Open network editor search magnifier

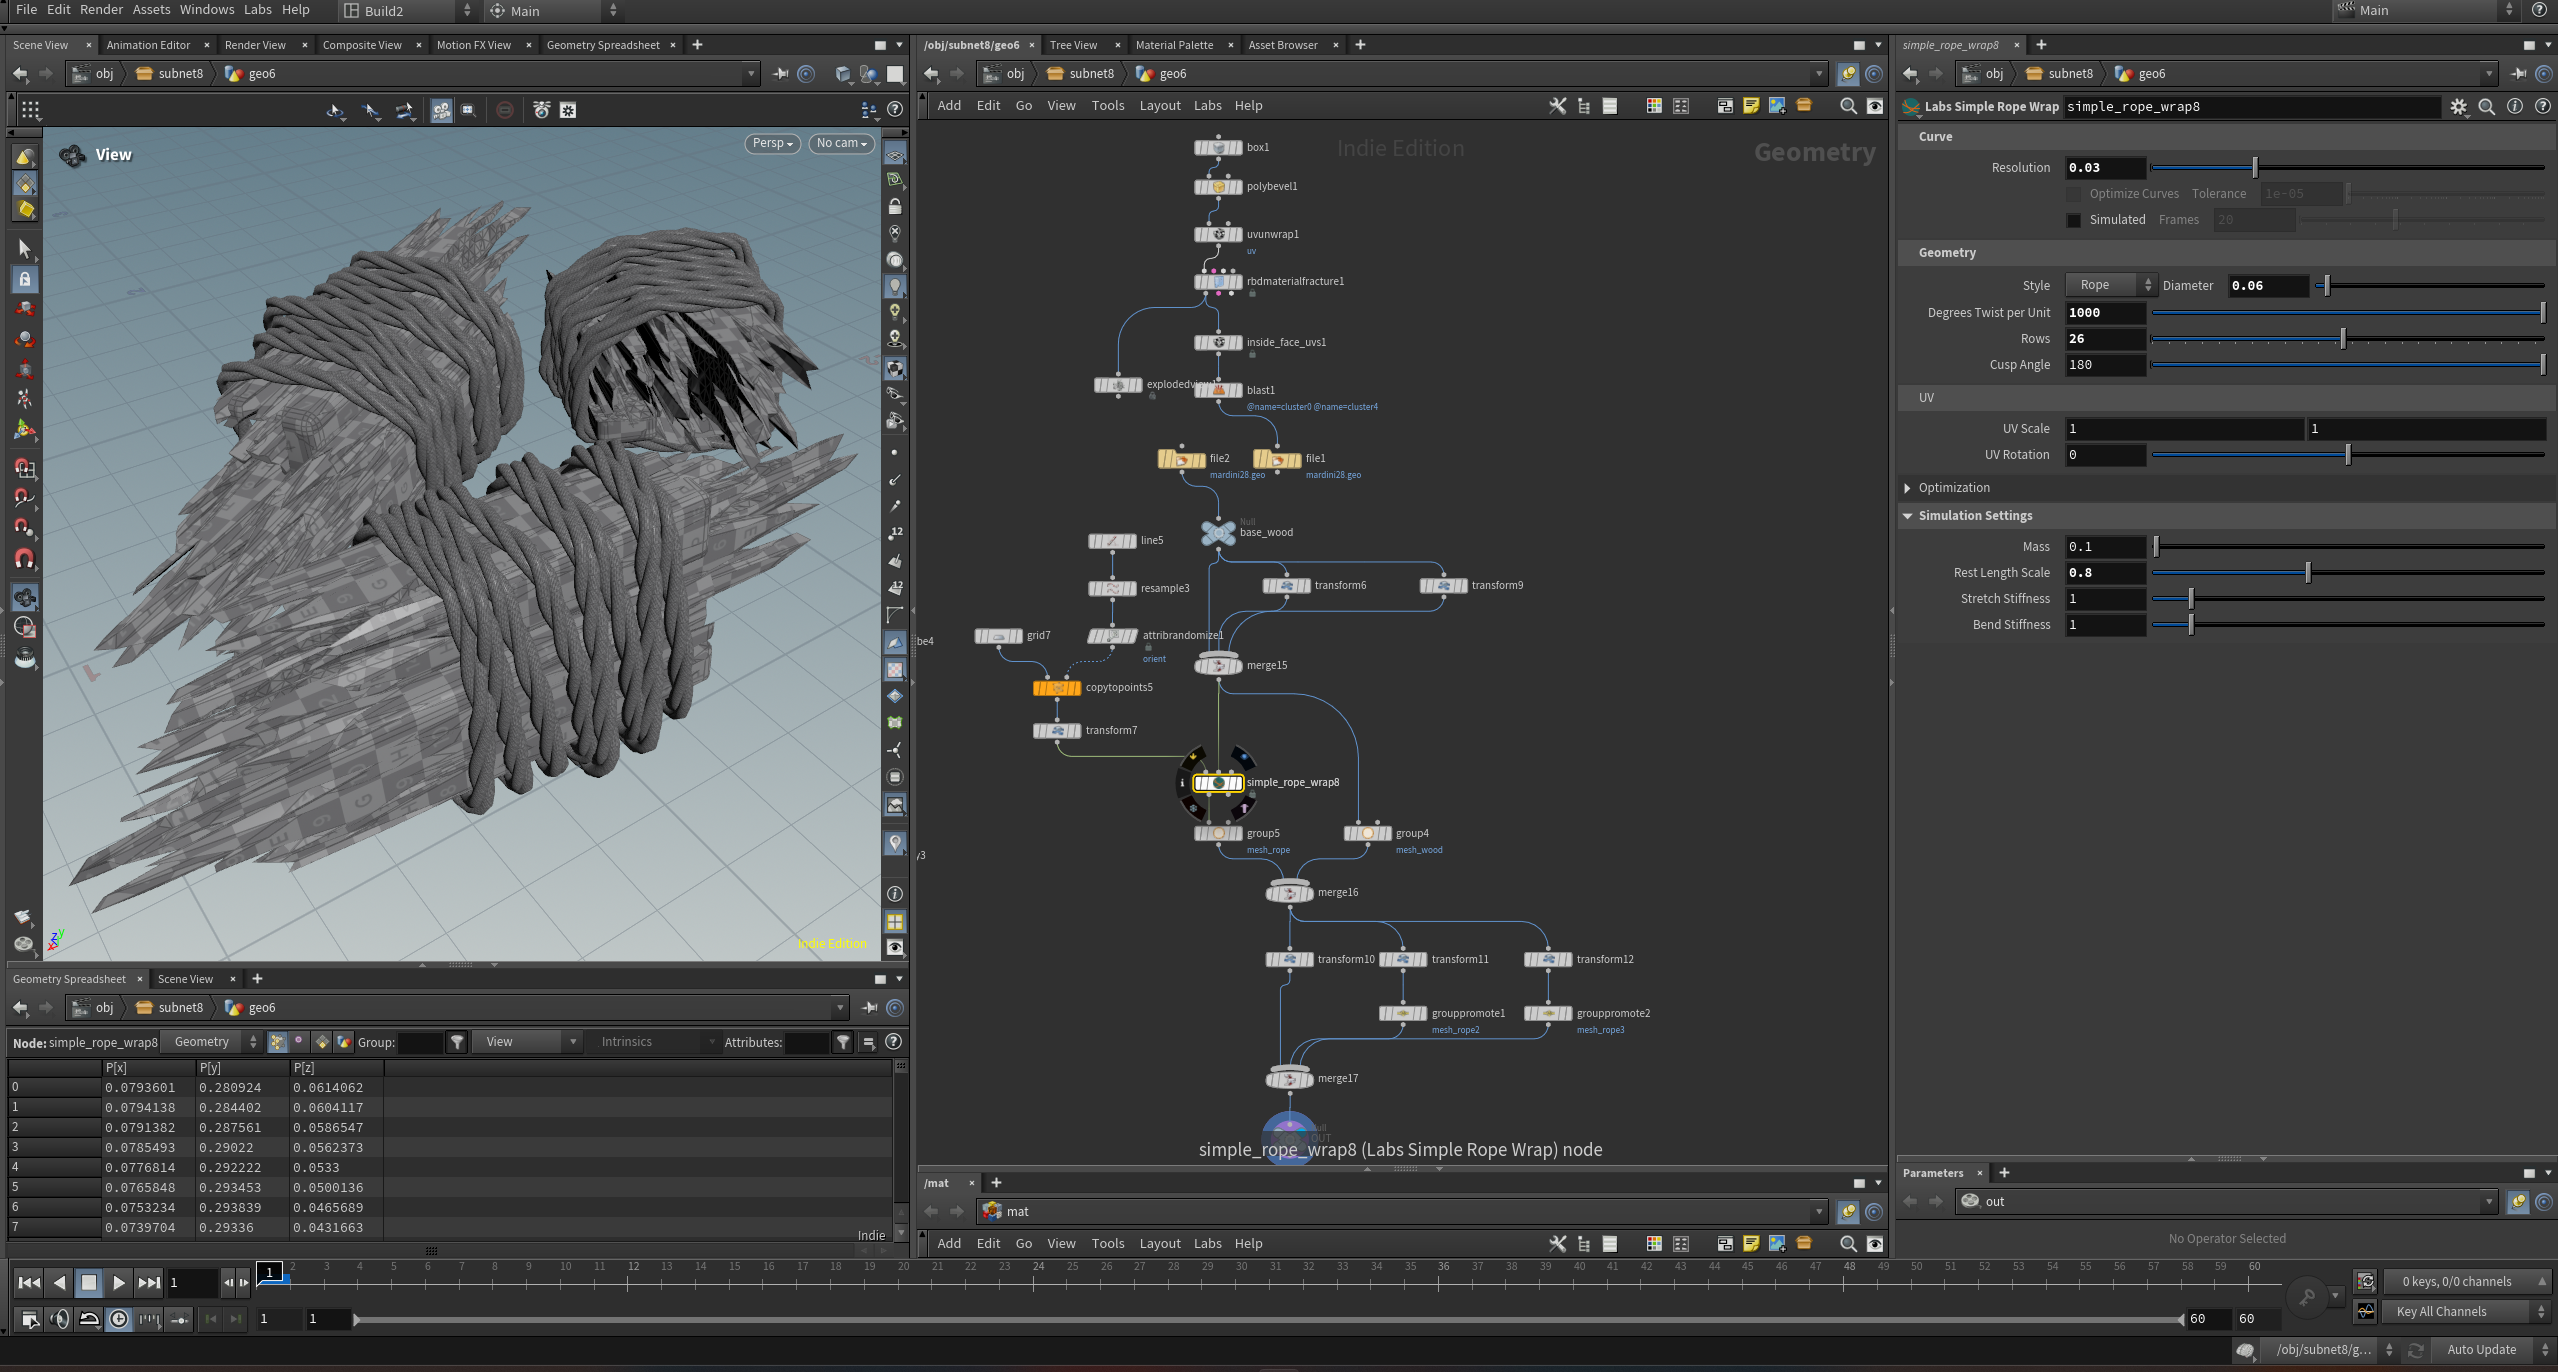click(1848, 106)
